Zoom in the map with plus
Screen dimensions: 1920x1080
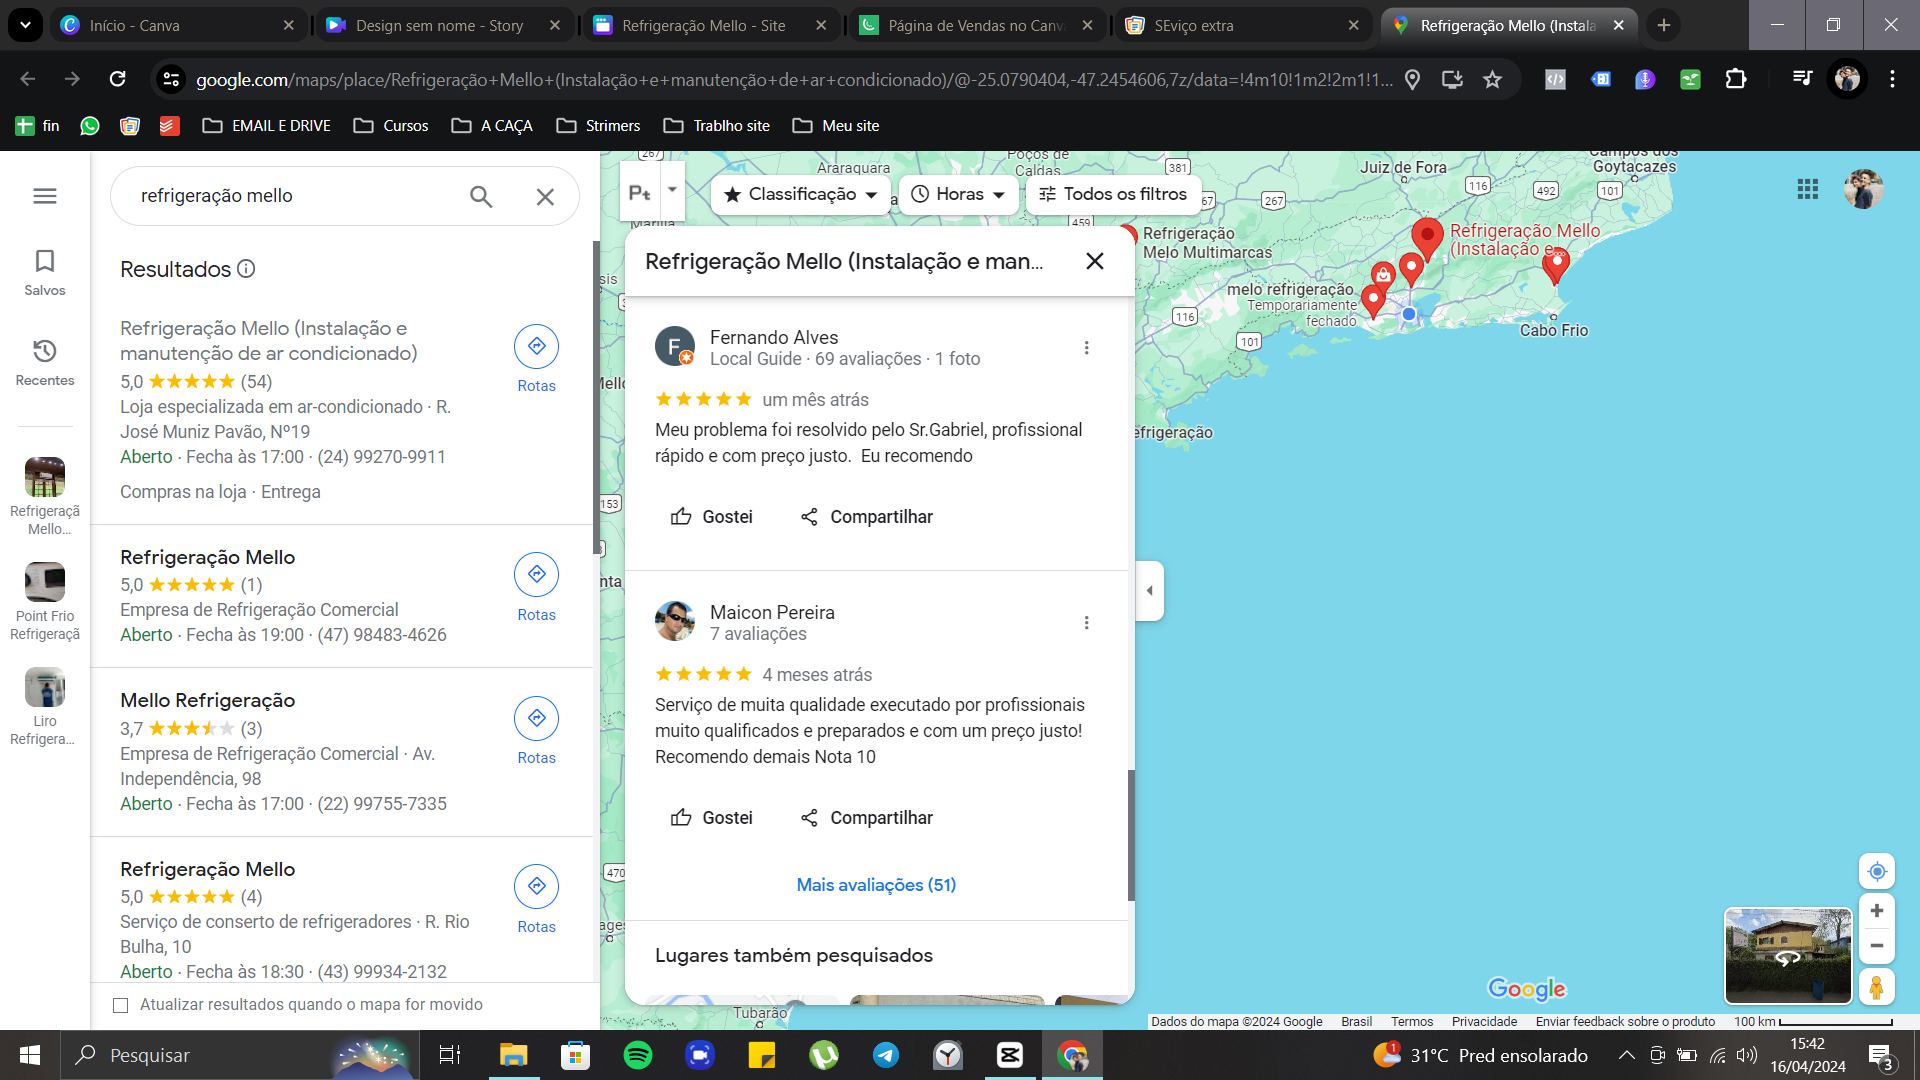click(1877, 911)
